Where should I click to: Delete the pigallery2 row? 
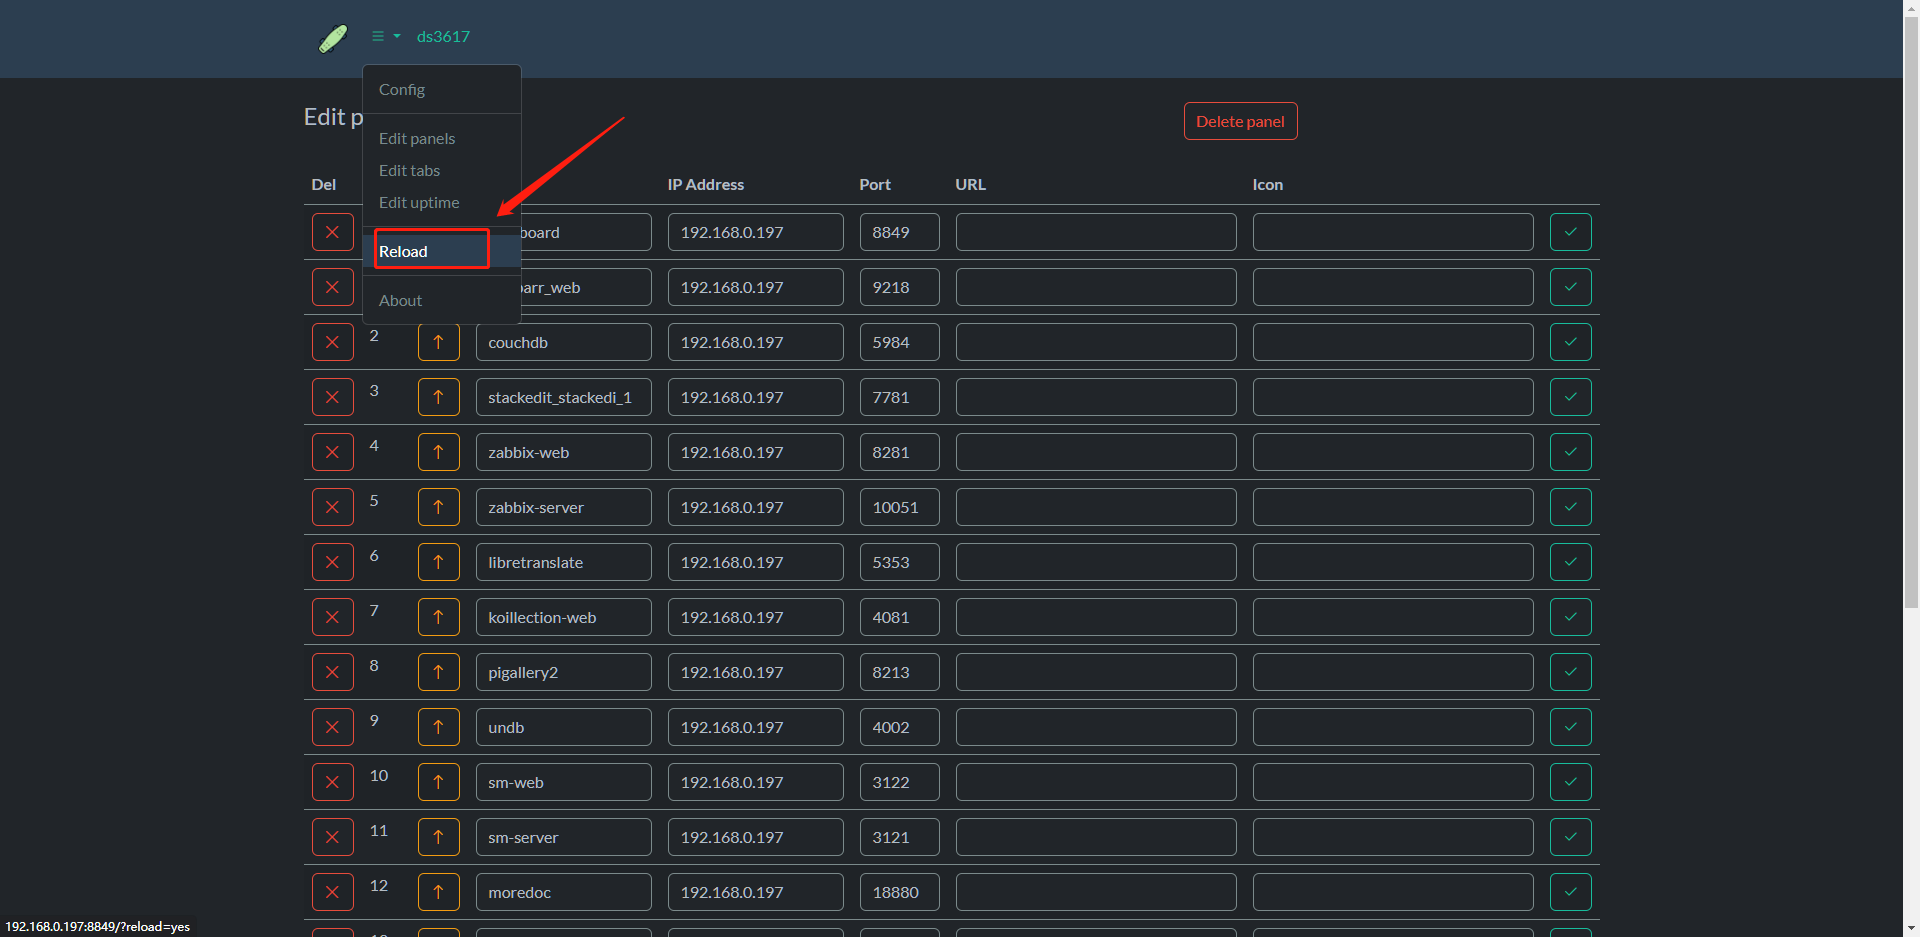point(333,672)
